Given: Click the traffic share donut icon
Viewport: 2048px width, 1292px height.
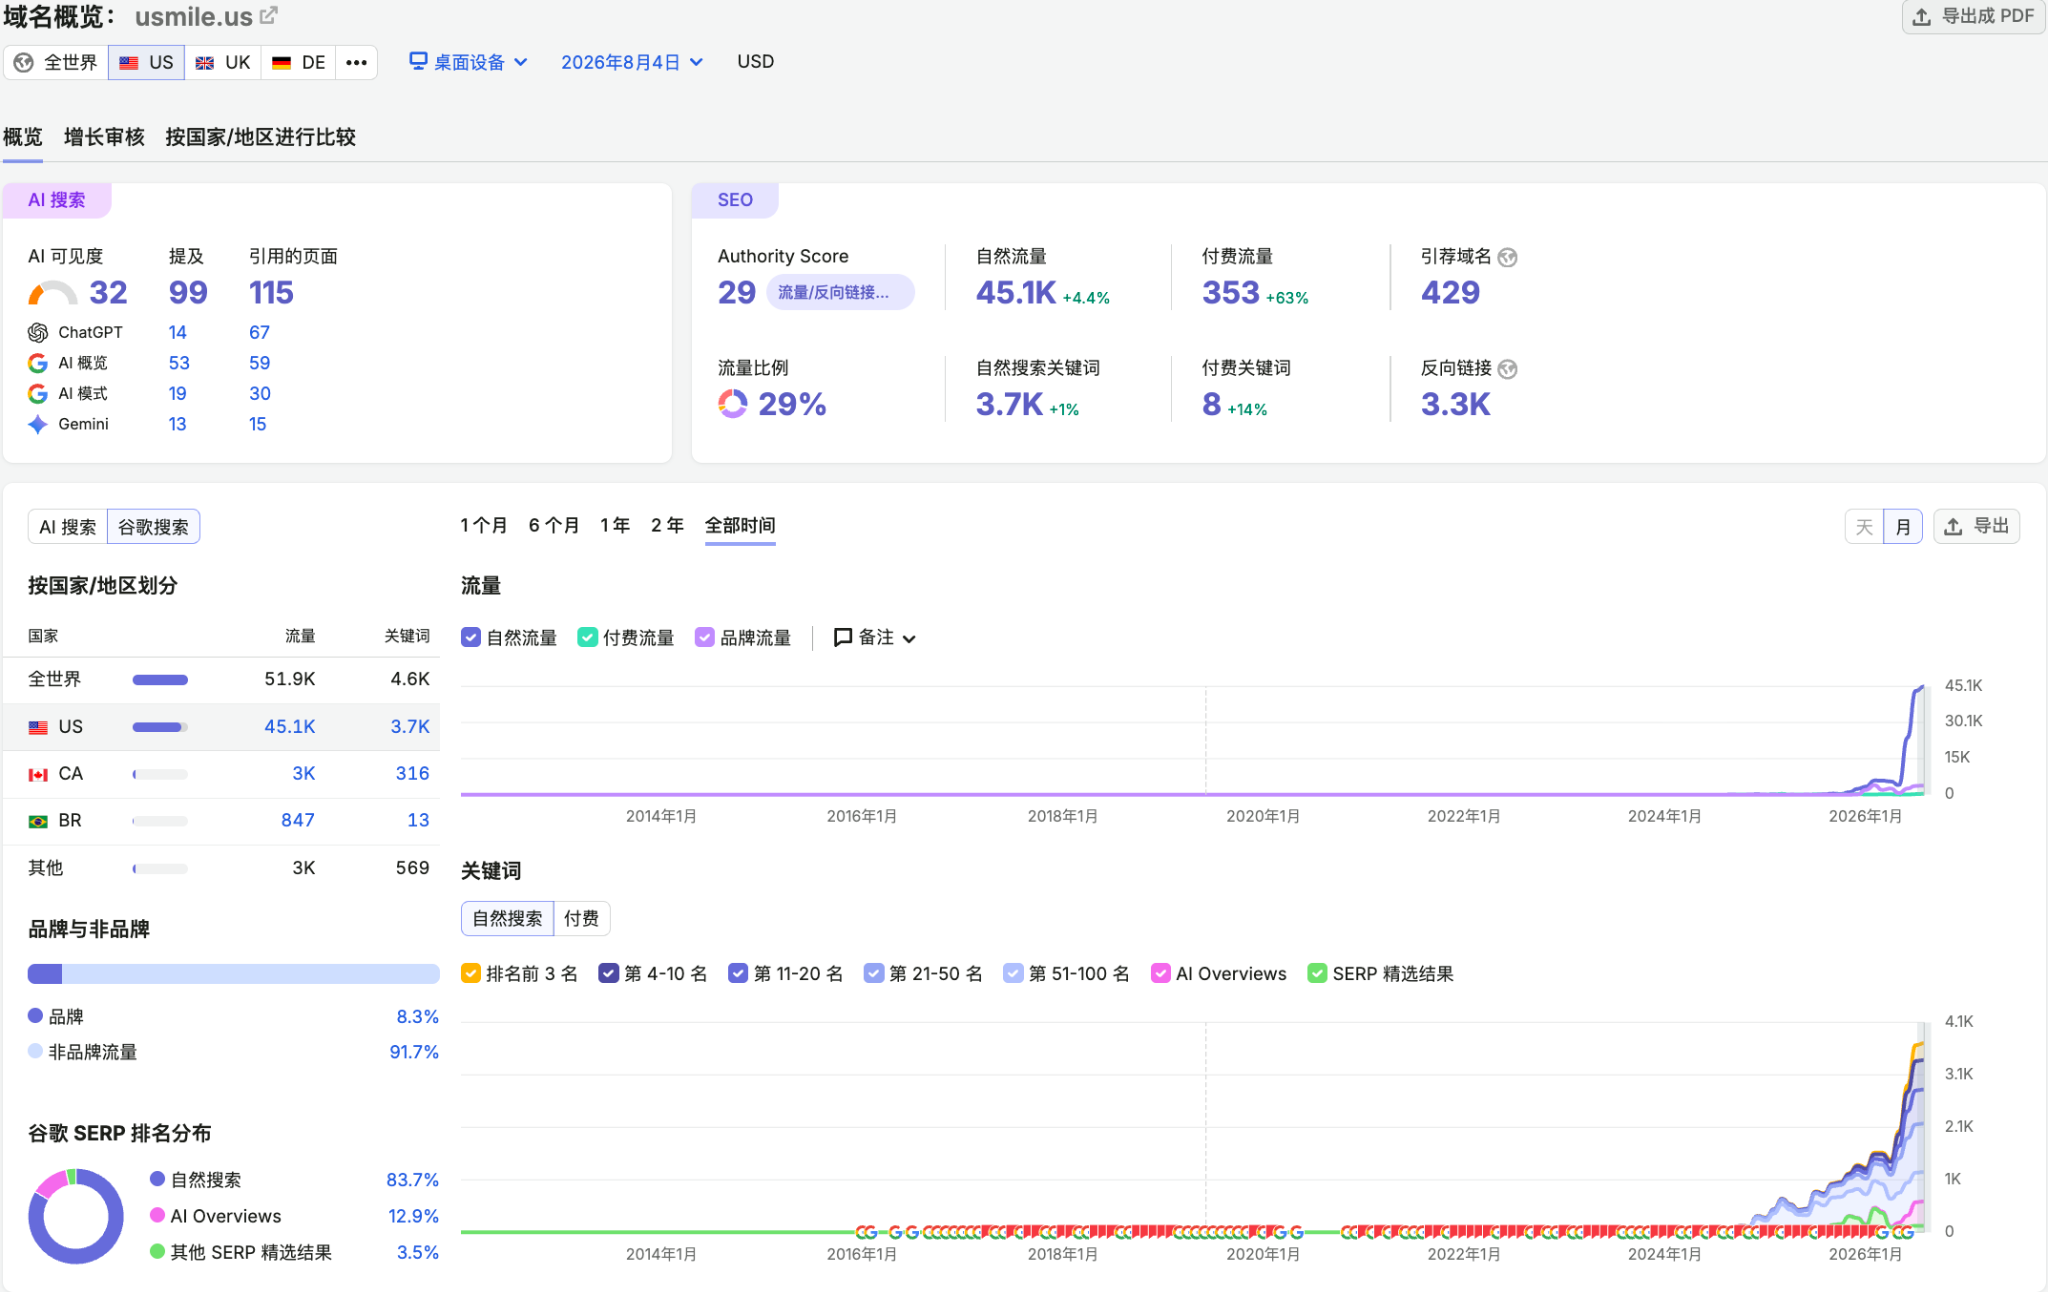Looking at the screenshot, I should (x=733, y=404).
